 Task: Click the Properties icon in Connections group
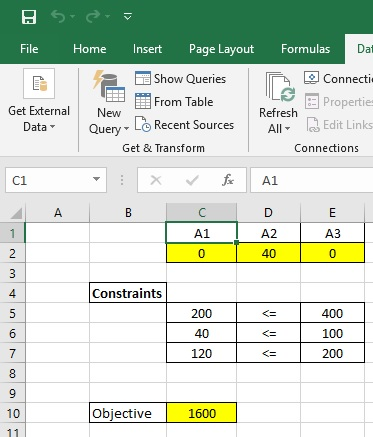click(312, 101)
